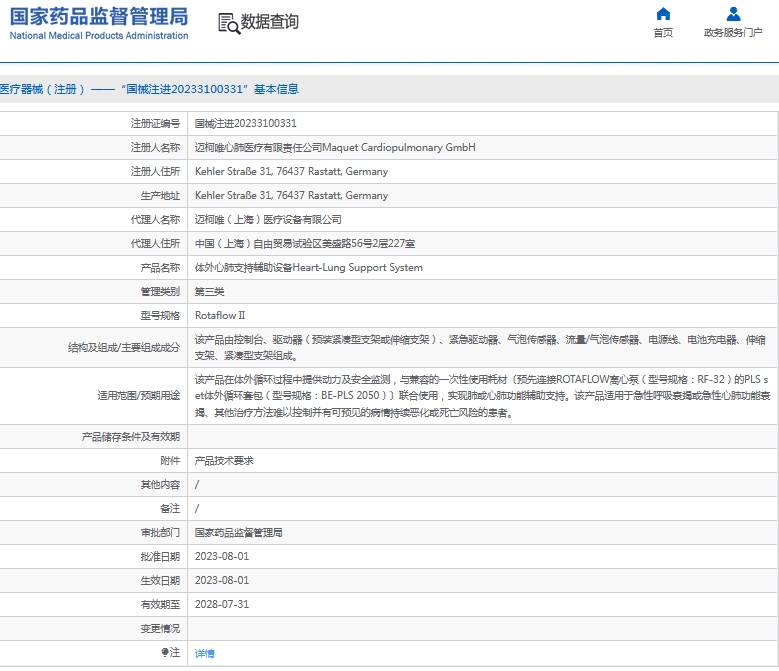Select agent name 迈柯唯（上海）医疗设备有限公司
This screenshot has height=671, width=779.
[x=268, y=220]
